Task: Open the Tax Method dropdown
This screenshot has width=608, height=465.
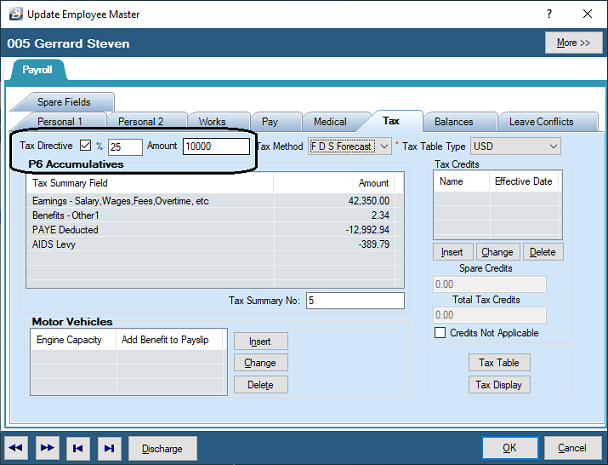Action: (x=350, y=146)
